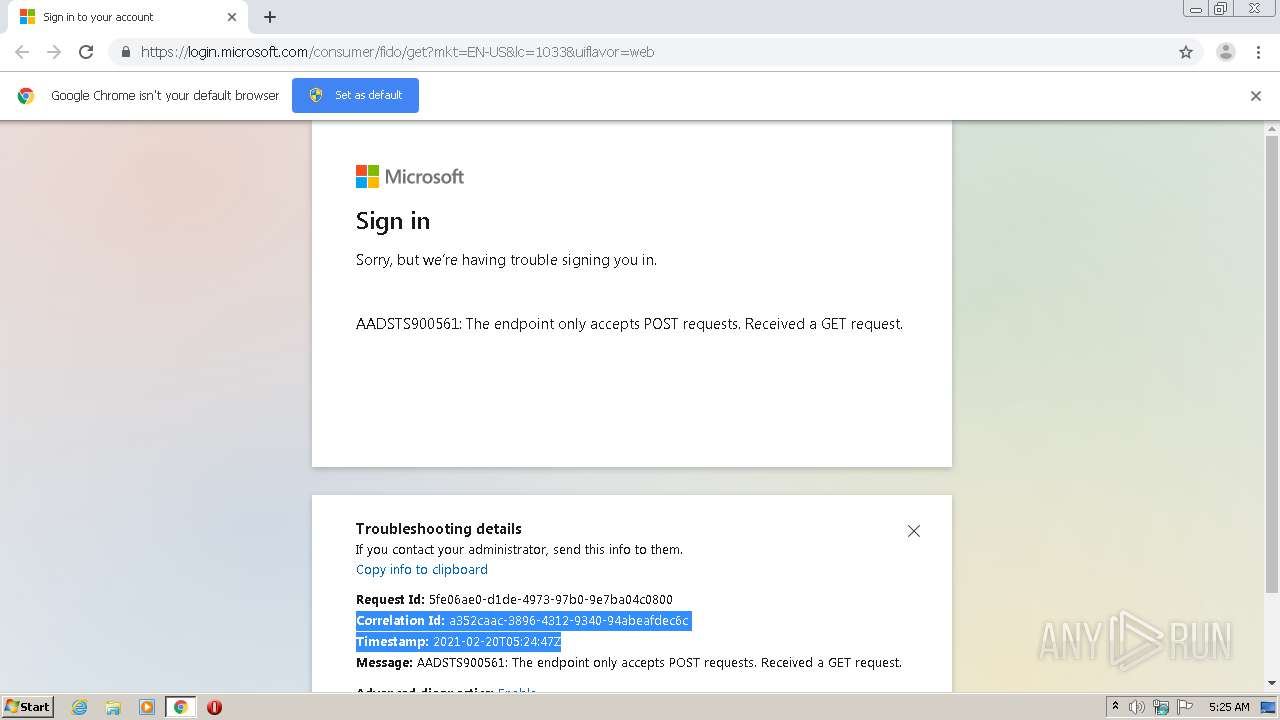Click the Microsoft logo
Viewport: 1280px width, 720px height.
coord(410,177)
